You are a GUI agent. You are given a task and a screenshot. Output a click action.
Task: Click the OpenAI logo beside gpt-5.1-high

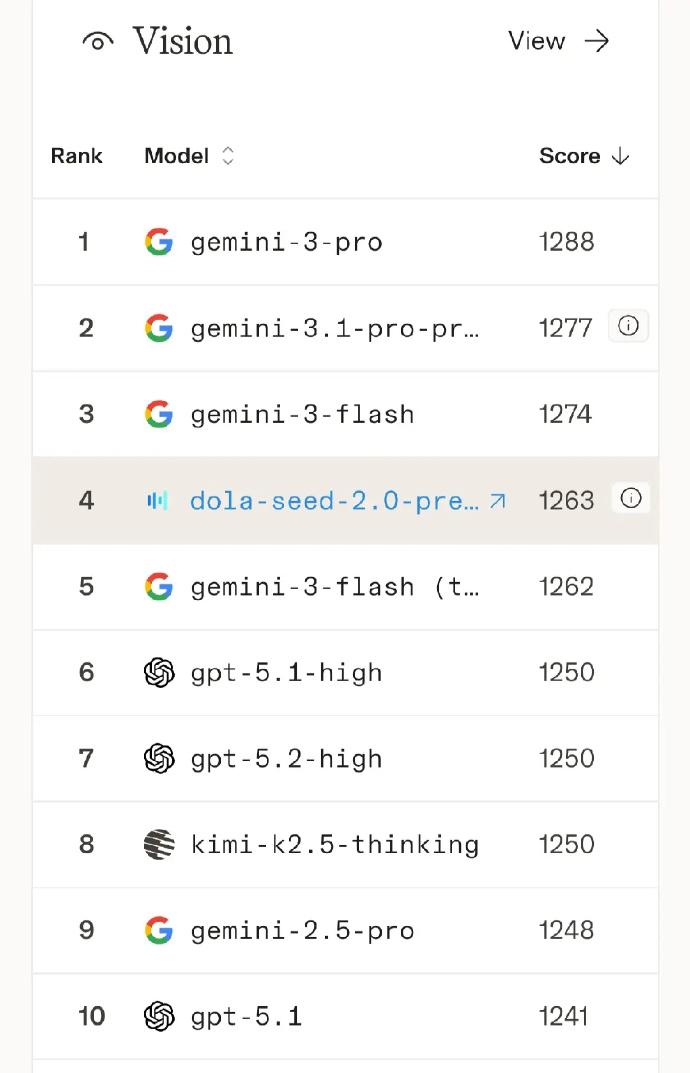pyautogui.click(x=159, y=673)
